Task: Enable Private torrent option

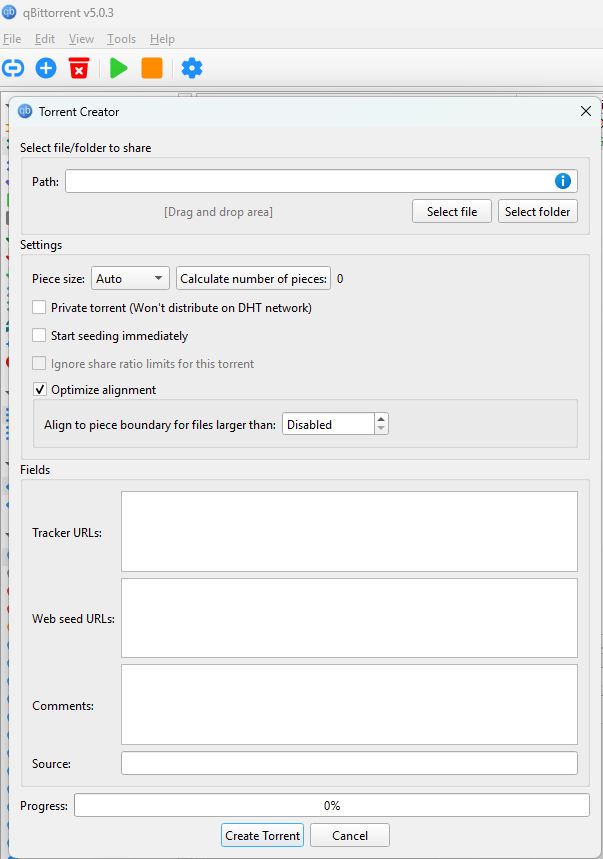Action: (40, 309)
